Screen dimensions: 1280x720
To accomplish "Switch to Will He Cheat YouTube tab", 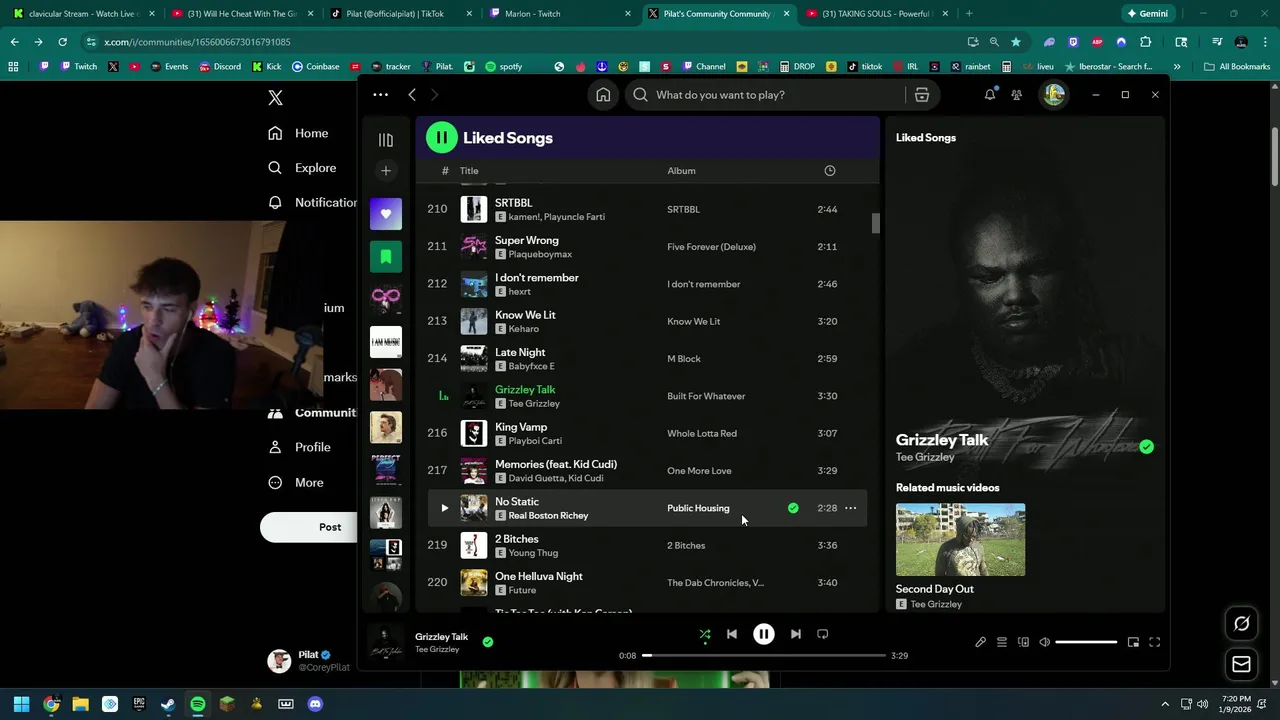I will pyautogui.click(x=241, y=14).
